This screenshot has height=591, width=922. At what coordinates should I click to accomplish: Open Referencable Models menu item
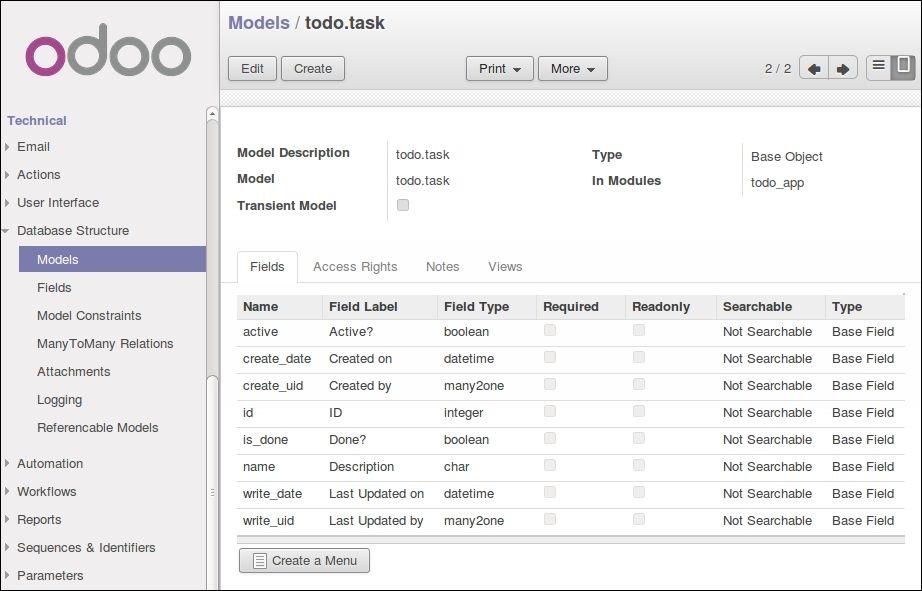pos(98,428)
